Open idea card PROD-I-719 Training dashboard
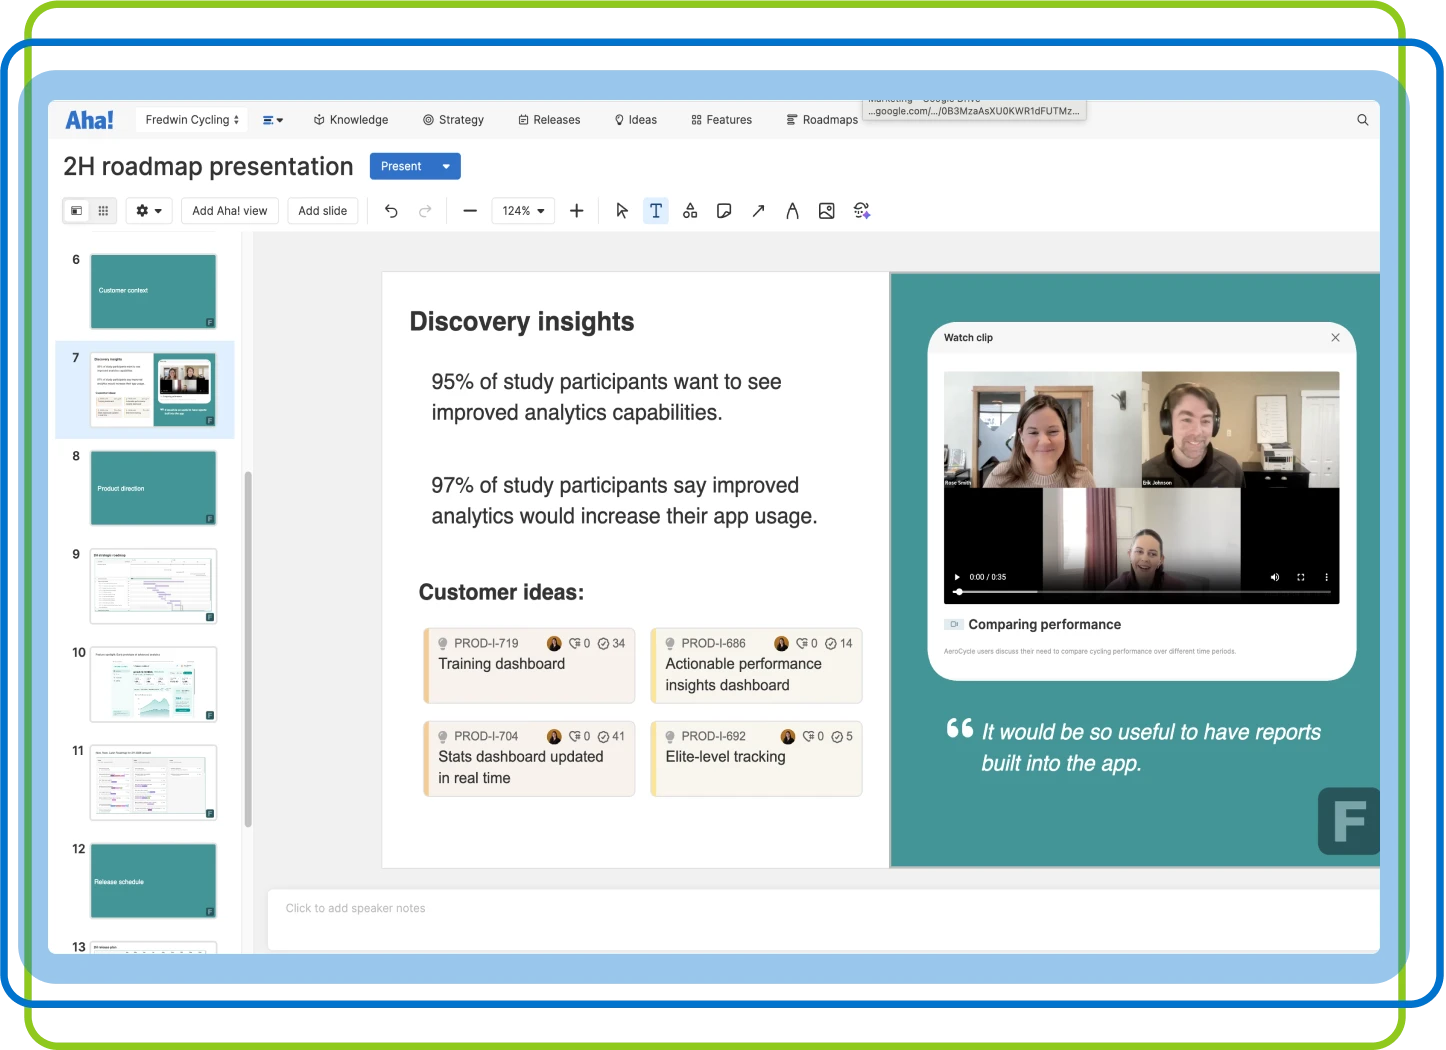This screenshot has width=1446, height=1050. 530,665
